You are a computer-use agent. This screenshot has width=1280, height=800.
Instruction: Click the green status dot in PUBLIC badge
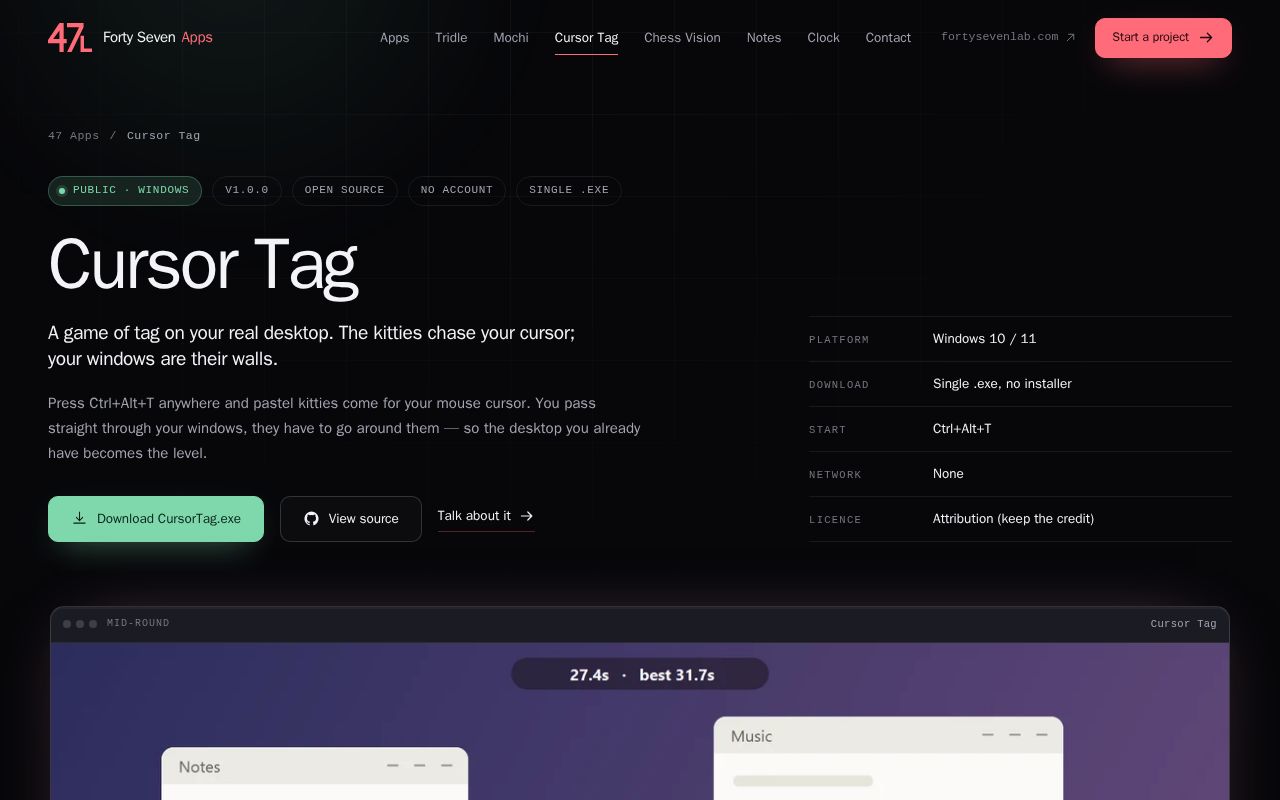62,191
